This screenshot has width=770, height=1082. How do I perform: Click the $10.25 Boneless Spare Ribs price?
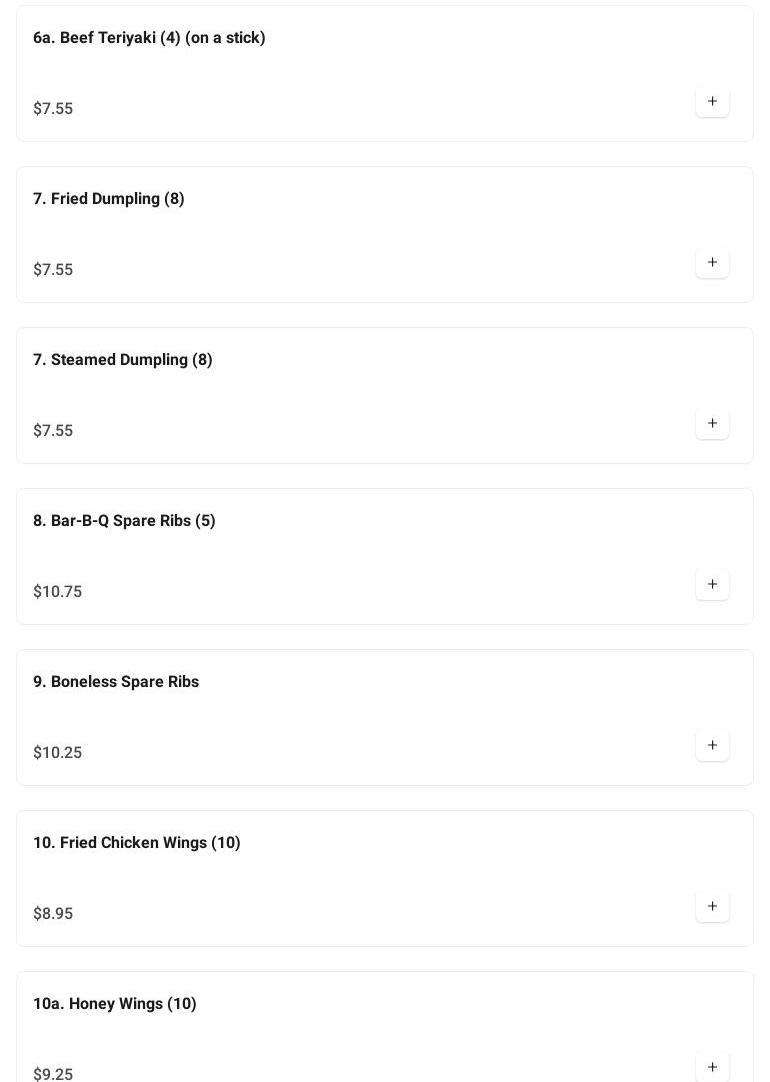(x=58, y=753)
